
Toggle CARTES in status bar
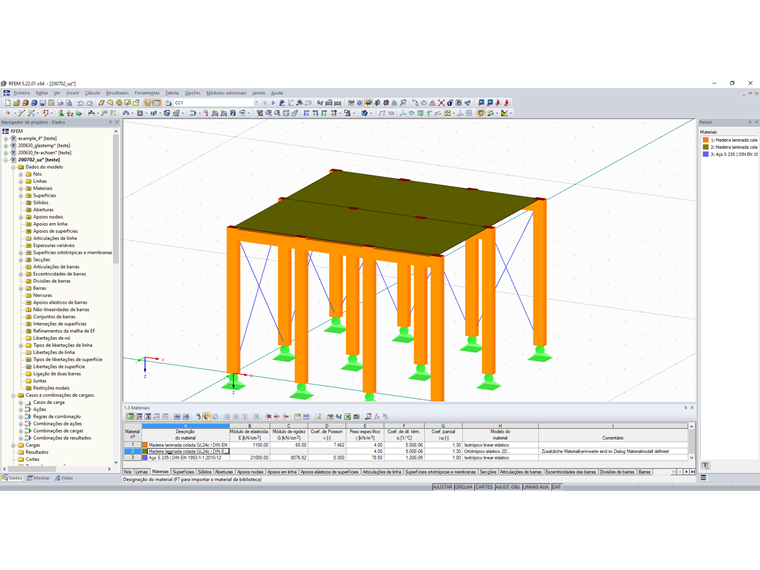(484, 487)
